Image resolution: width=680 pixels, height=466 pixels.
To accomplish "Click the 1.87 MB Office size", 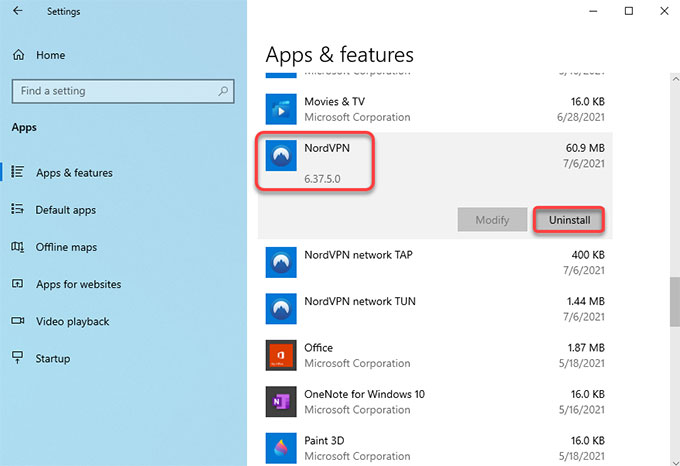I will (586, 348).
